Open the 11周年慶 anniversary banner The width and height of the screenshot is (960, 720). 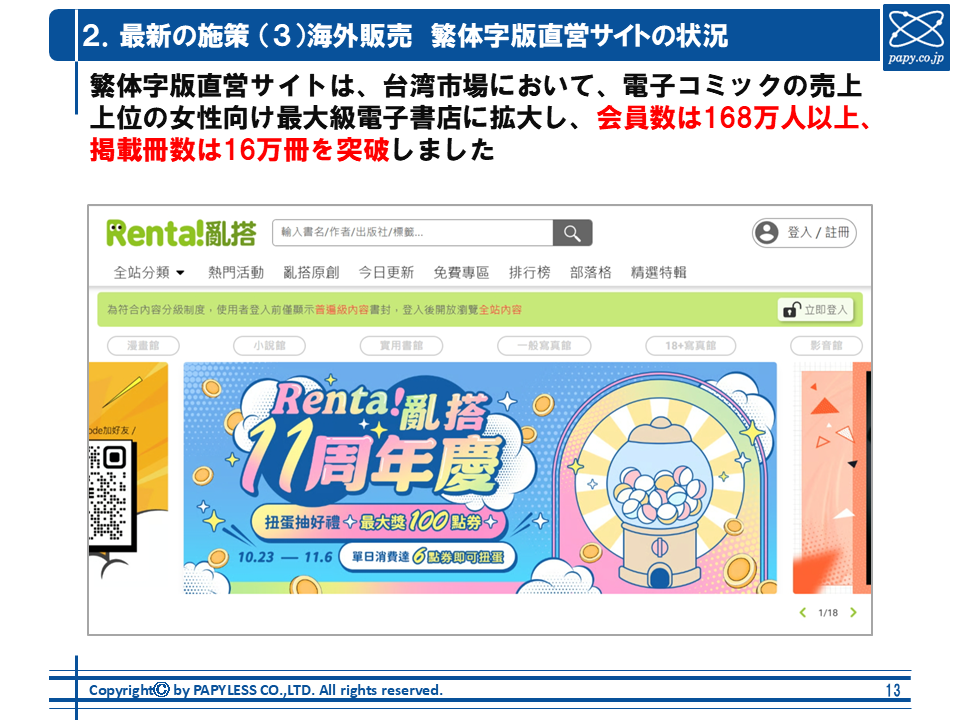[x=480, y=478]
